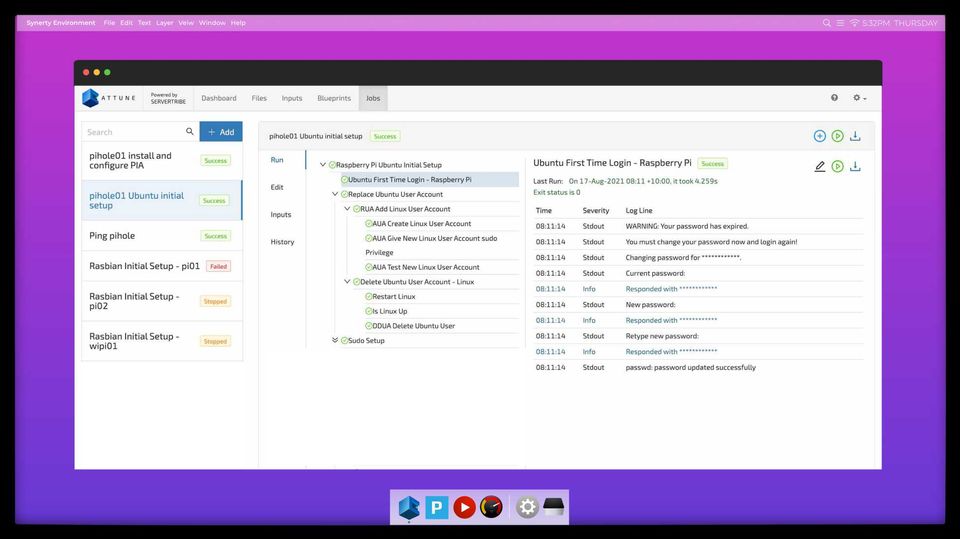Viewport: 960px width, 539px height.
Task: Switch to the Edit side tab
Action: point(277,187)
